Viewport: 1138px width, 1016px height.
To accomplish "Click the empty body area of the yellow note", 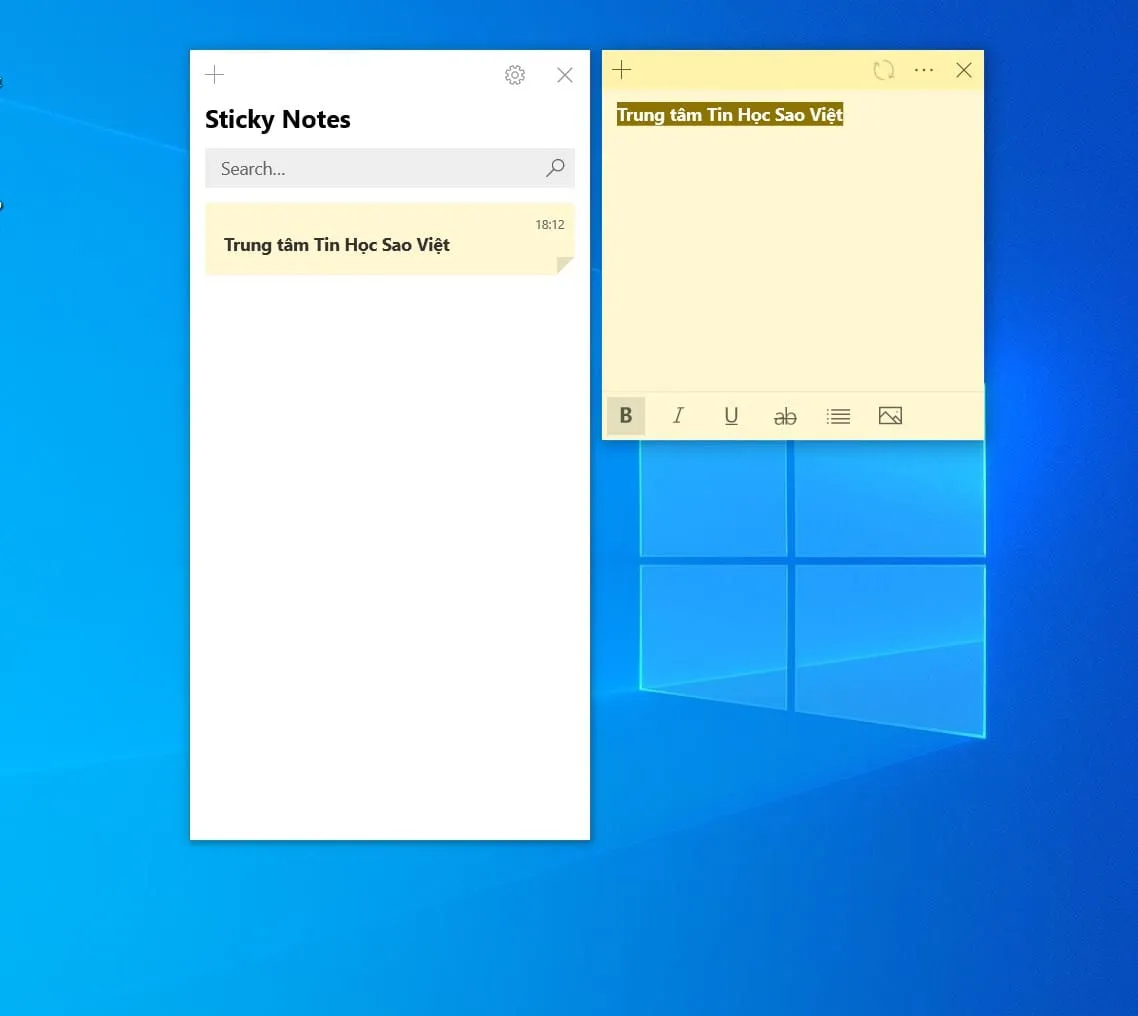I will [x=792, y=260].
